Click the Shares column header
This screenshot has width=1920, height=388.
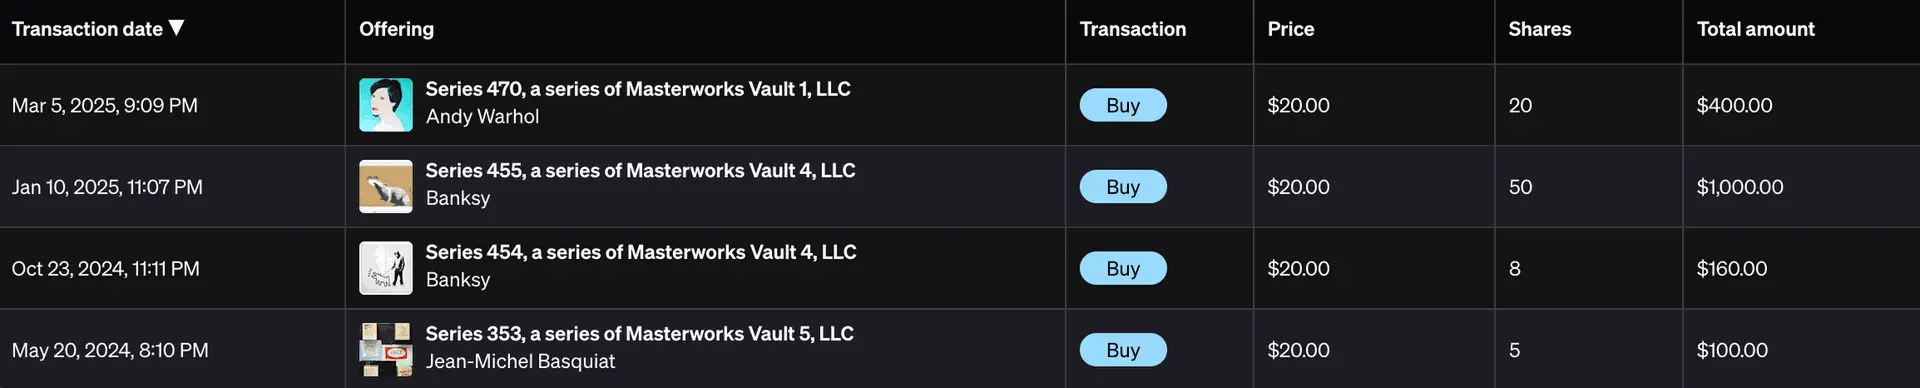pos(1540,29)
